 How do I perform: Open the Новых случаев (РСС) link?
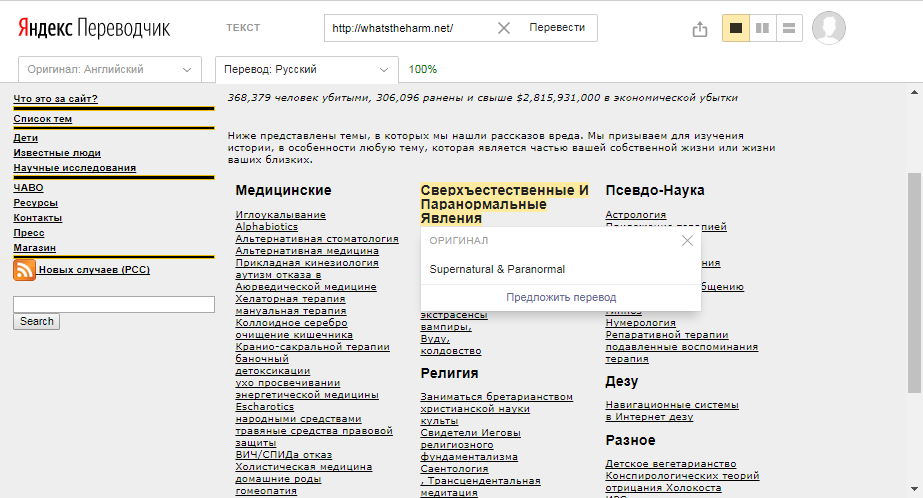pyautogui.click(x=94, y=270)
